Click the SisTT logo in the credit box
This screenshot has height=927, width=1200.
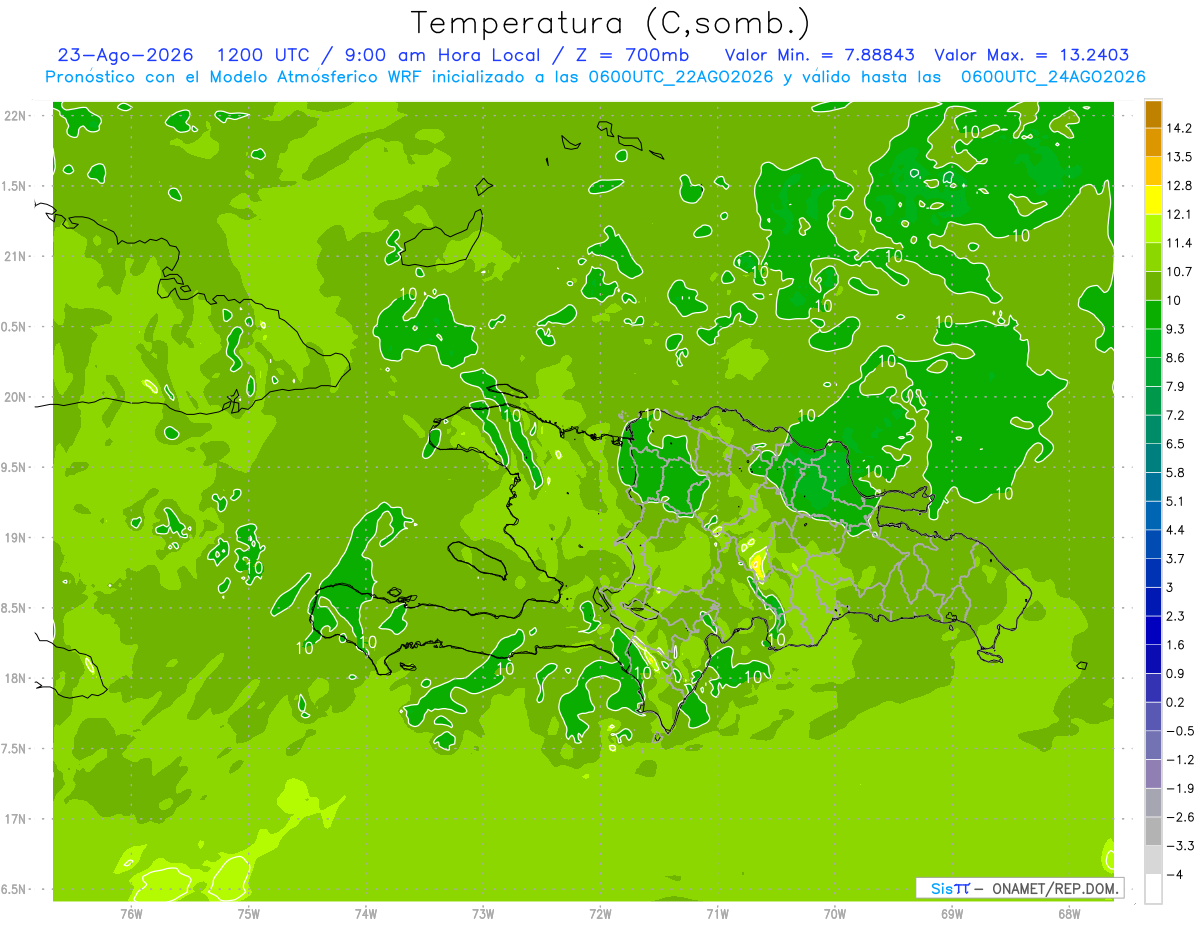tap(950, 888)
